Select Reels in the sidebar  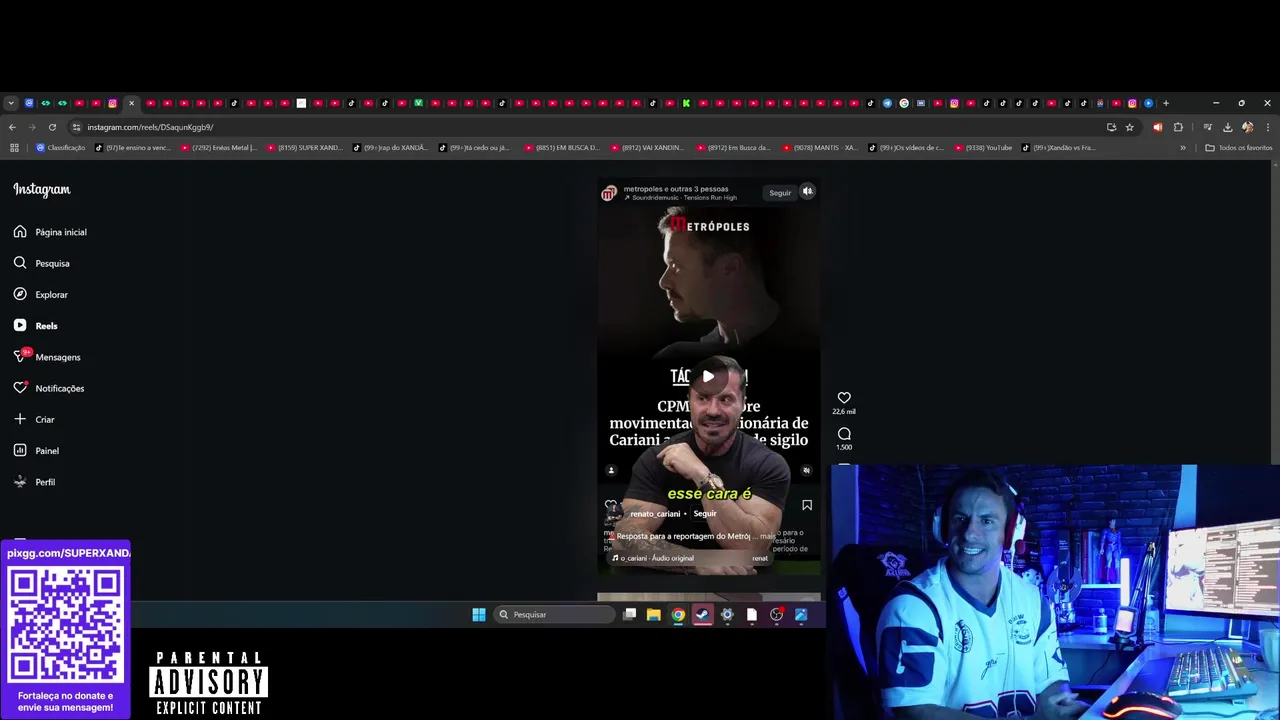pos(36,326)
